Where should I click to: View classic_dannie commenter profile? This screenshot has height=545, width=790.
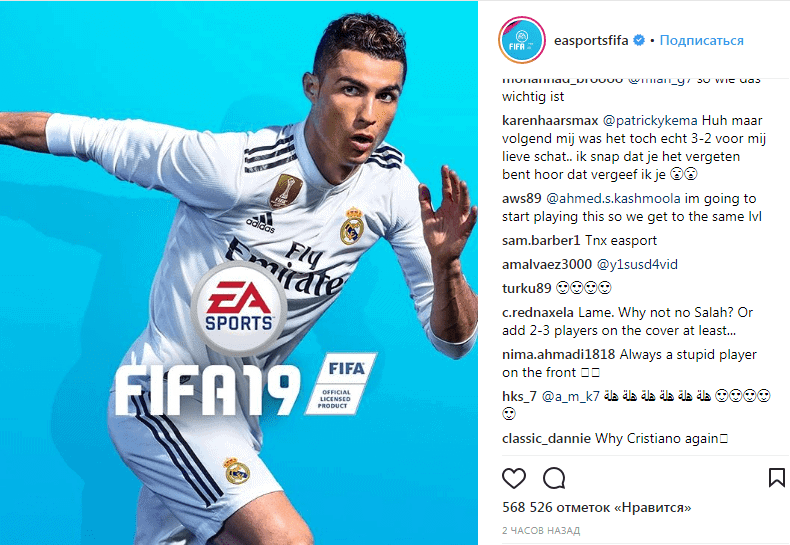(x=546, y=439)
